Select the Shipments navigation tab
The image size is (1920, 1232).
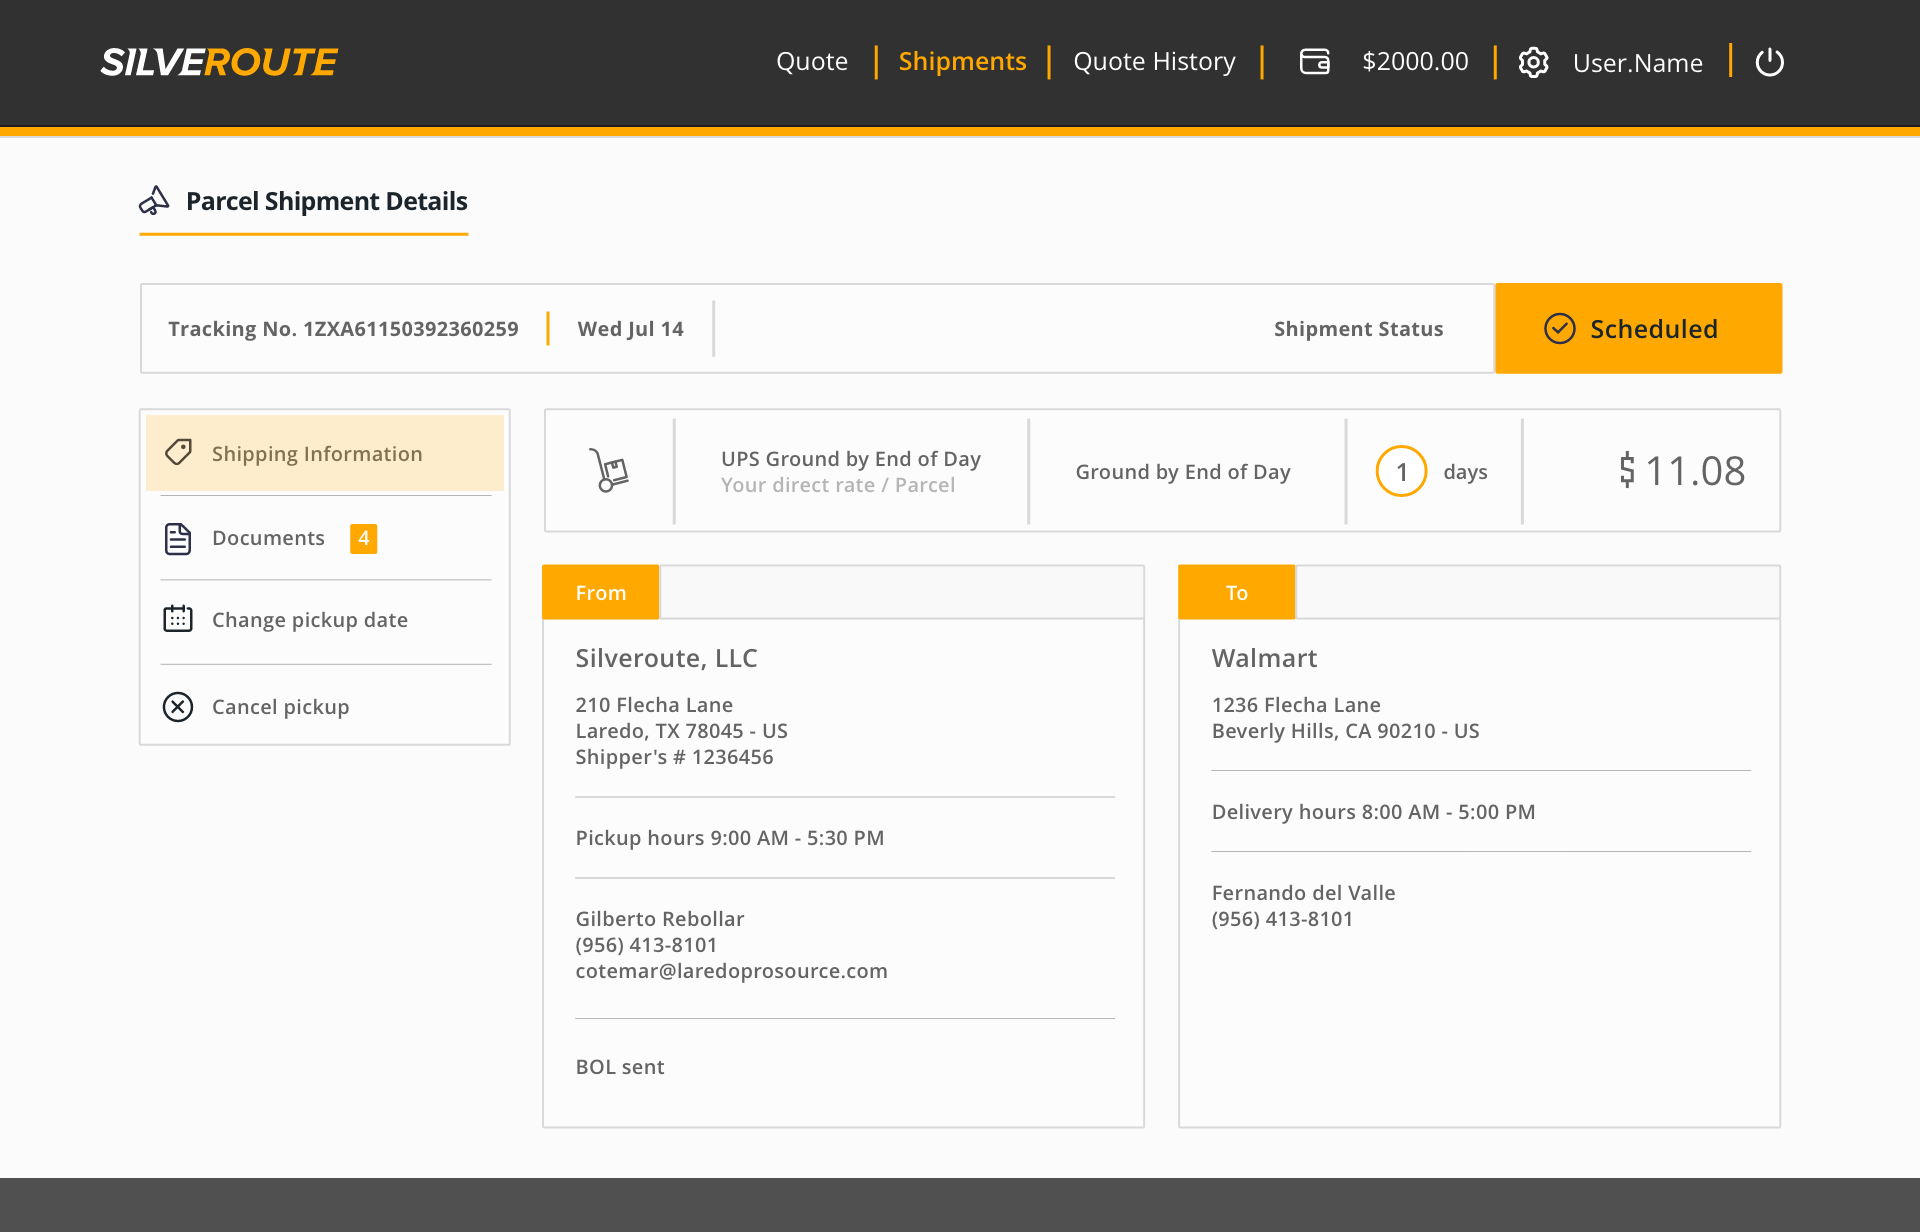click(x=962, y=62)
